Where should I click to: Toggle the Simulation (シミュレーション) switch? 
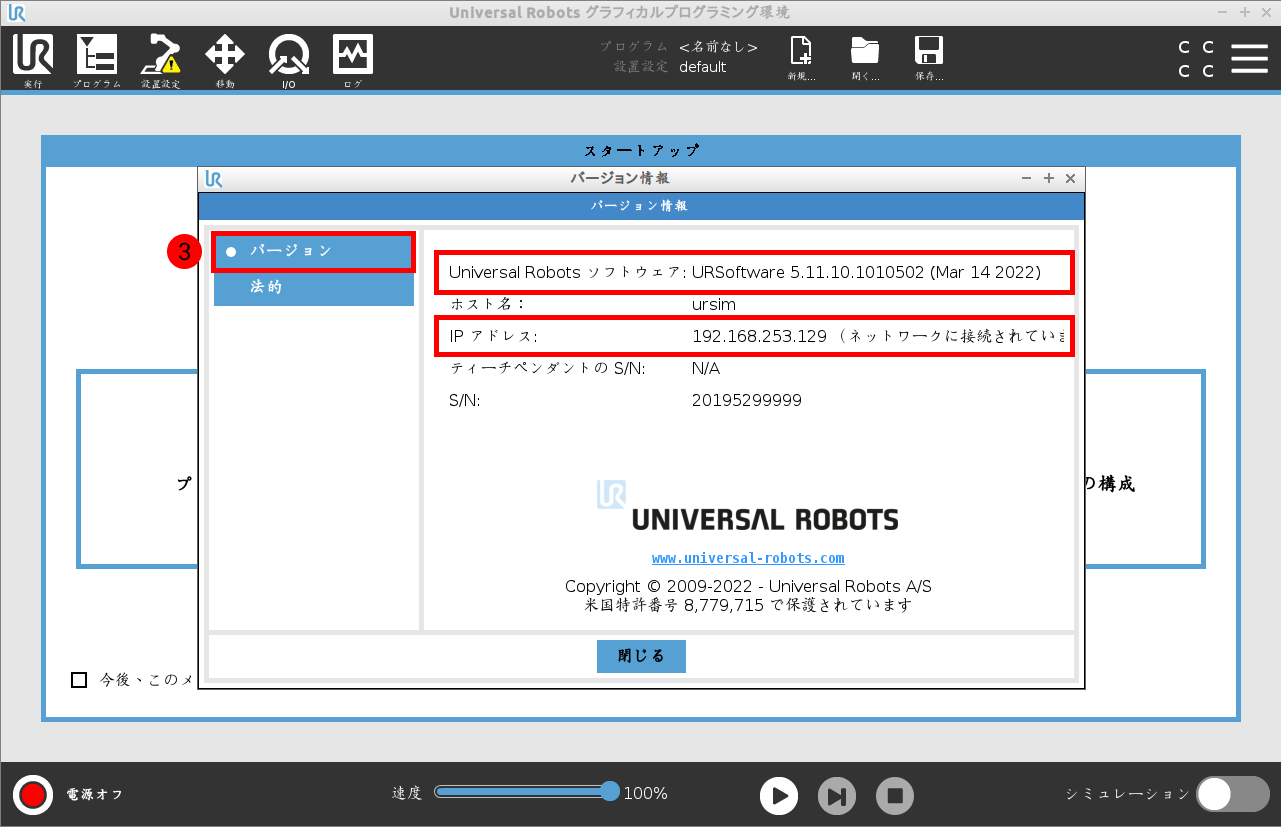click(1232, 794)
